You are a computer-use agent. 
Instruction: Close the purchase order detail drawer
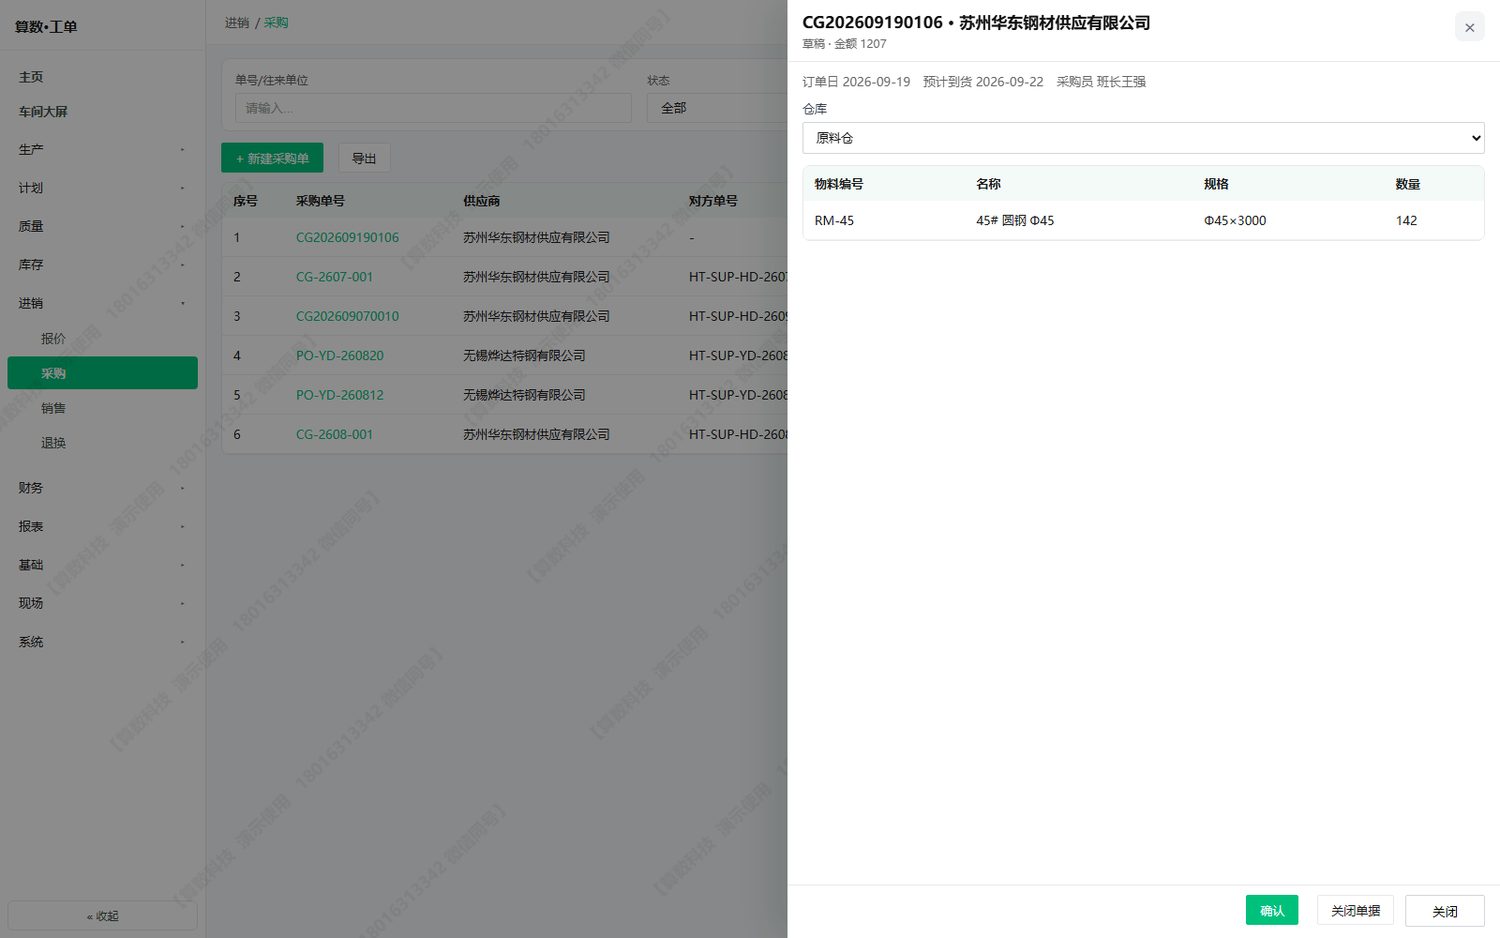(1469, 27)
